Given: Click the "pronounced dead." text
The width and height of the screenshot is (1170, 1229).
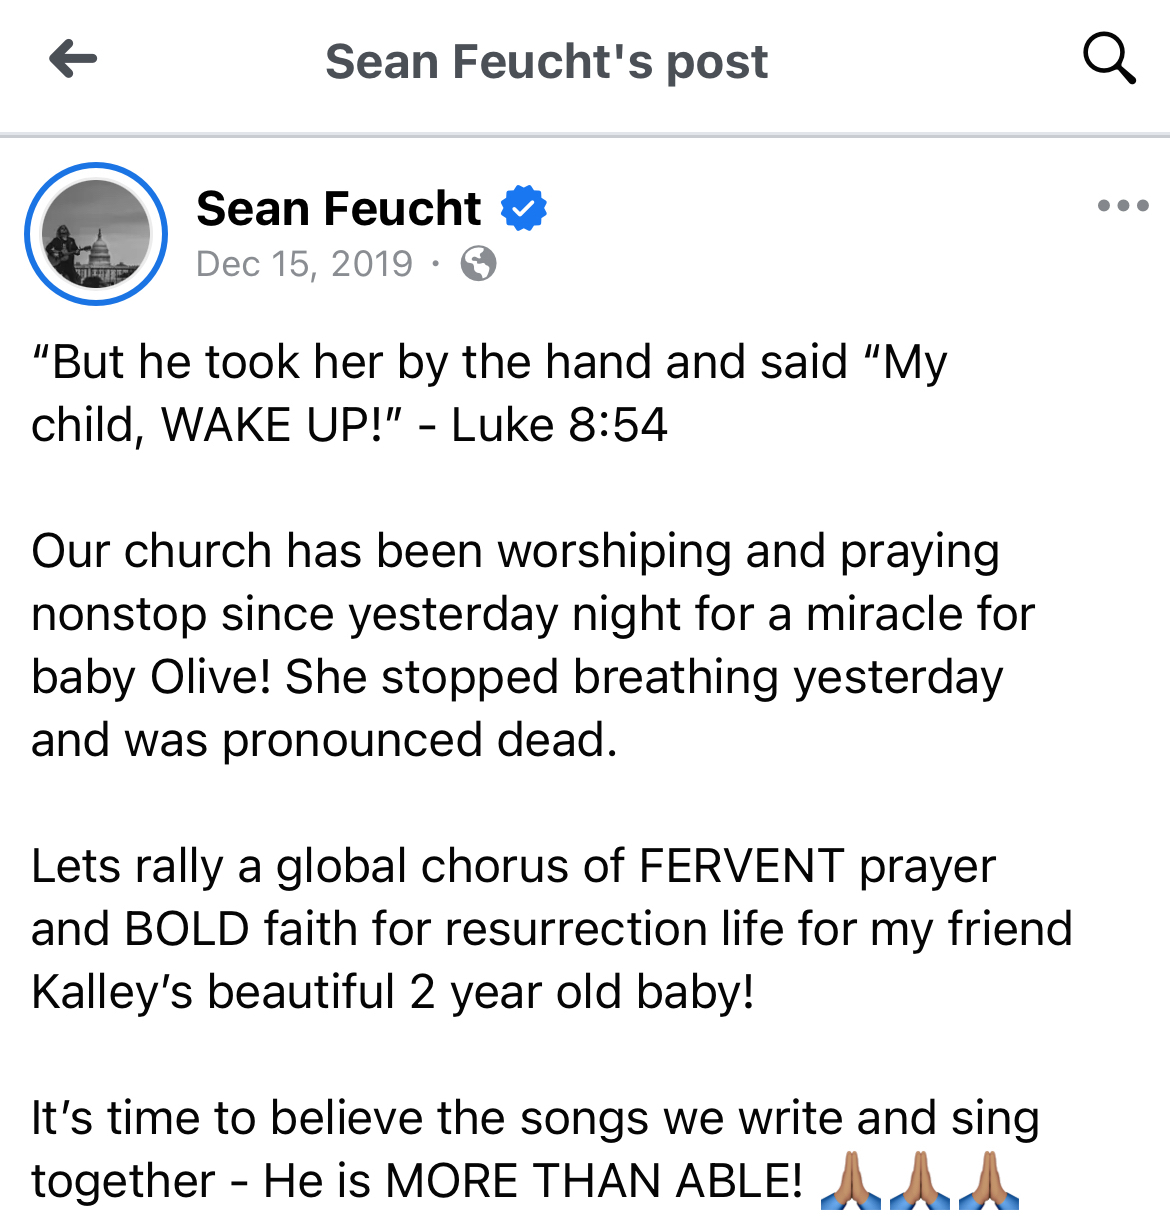Looking at the screenshot, I should coord(420,740).
